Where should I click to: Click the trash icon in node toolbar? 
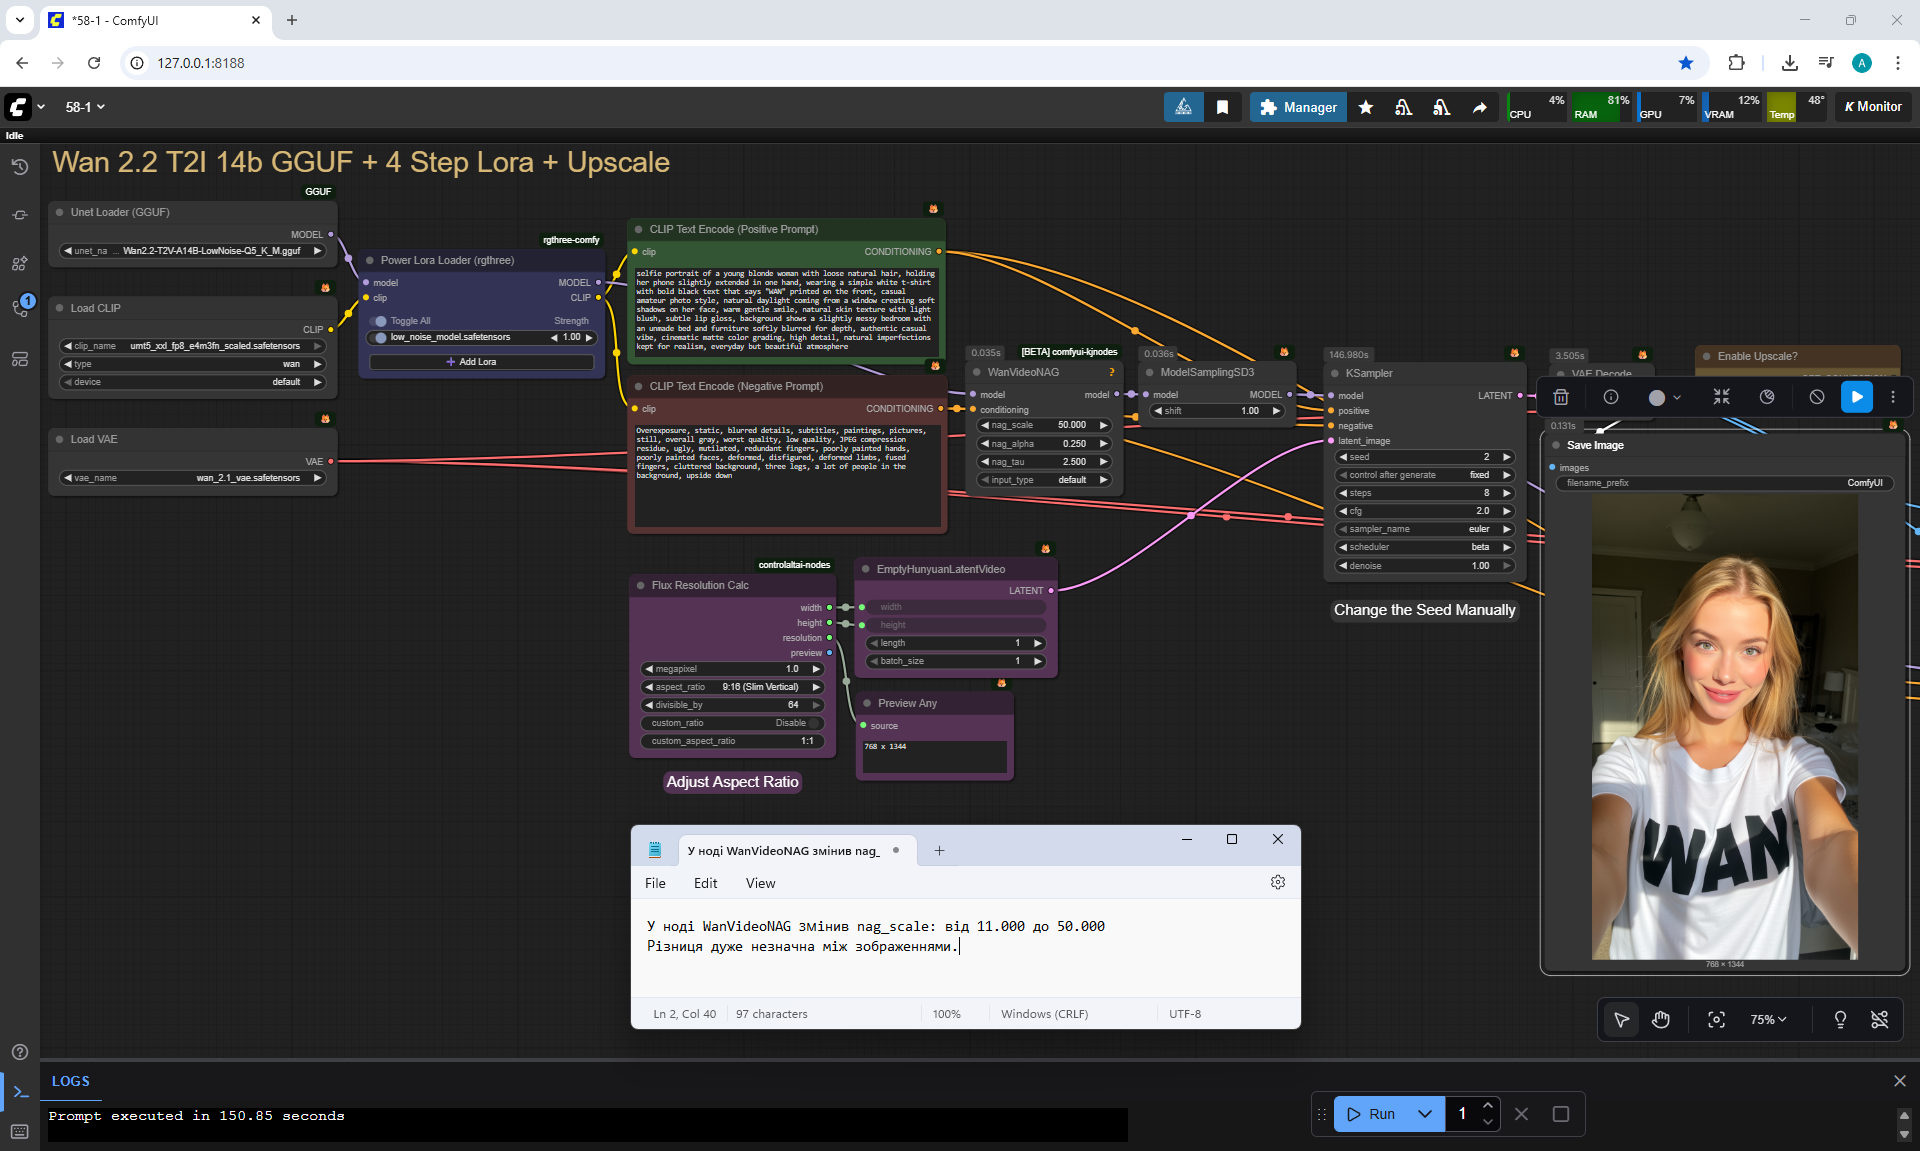1561,397
